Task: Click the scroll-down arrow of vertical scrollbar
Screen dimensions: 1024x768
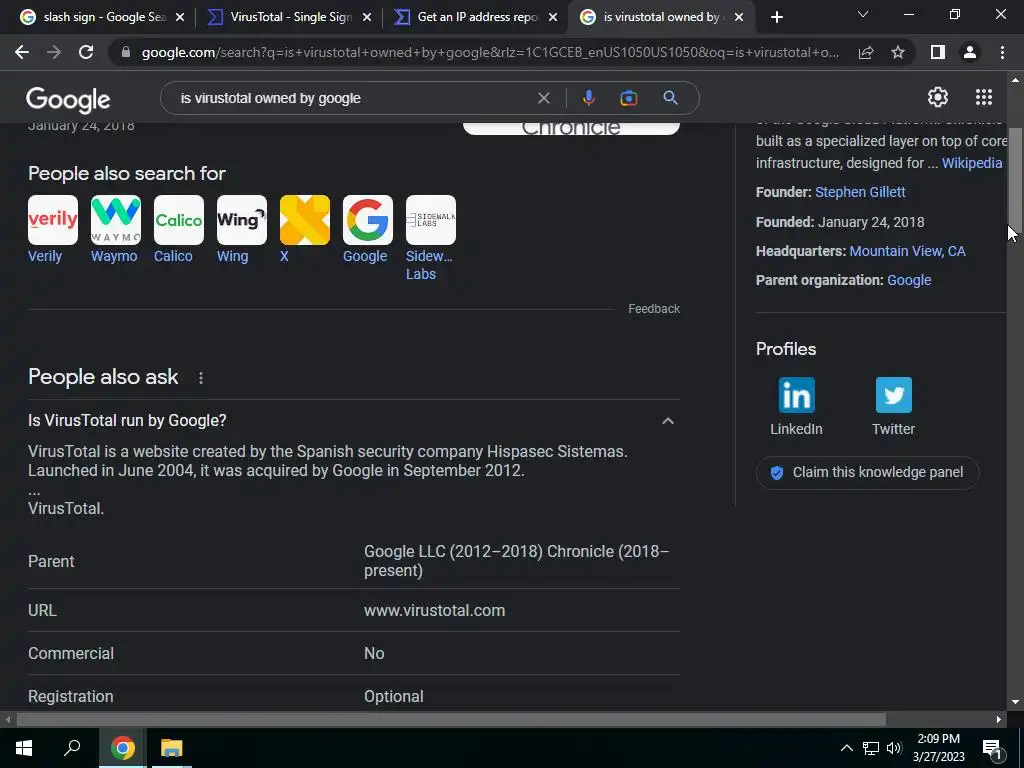Action: coord(1014,702)
